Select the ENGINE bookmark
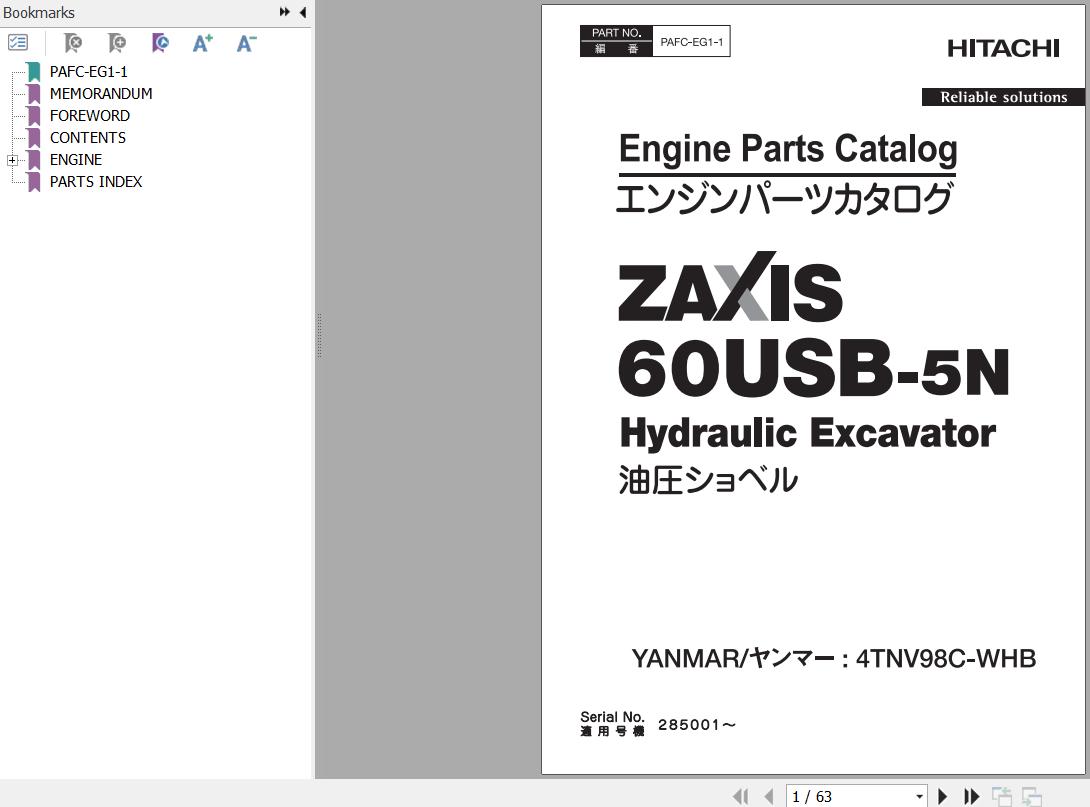1090x807 pixels. (76, 160)
